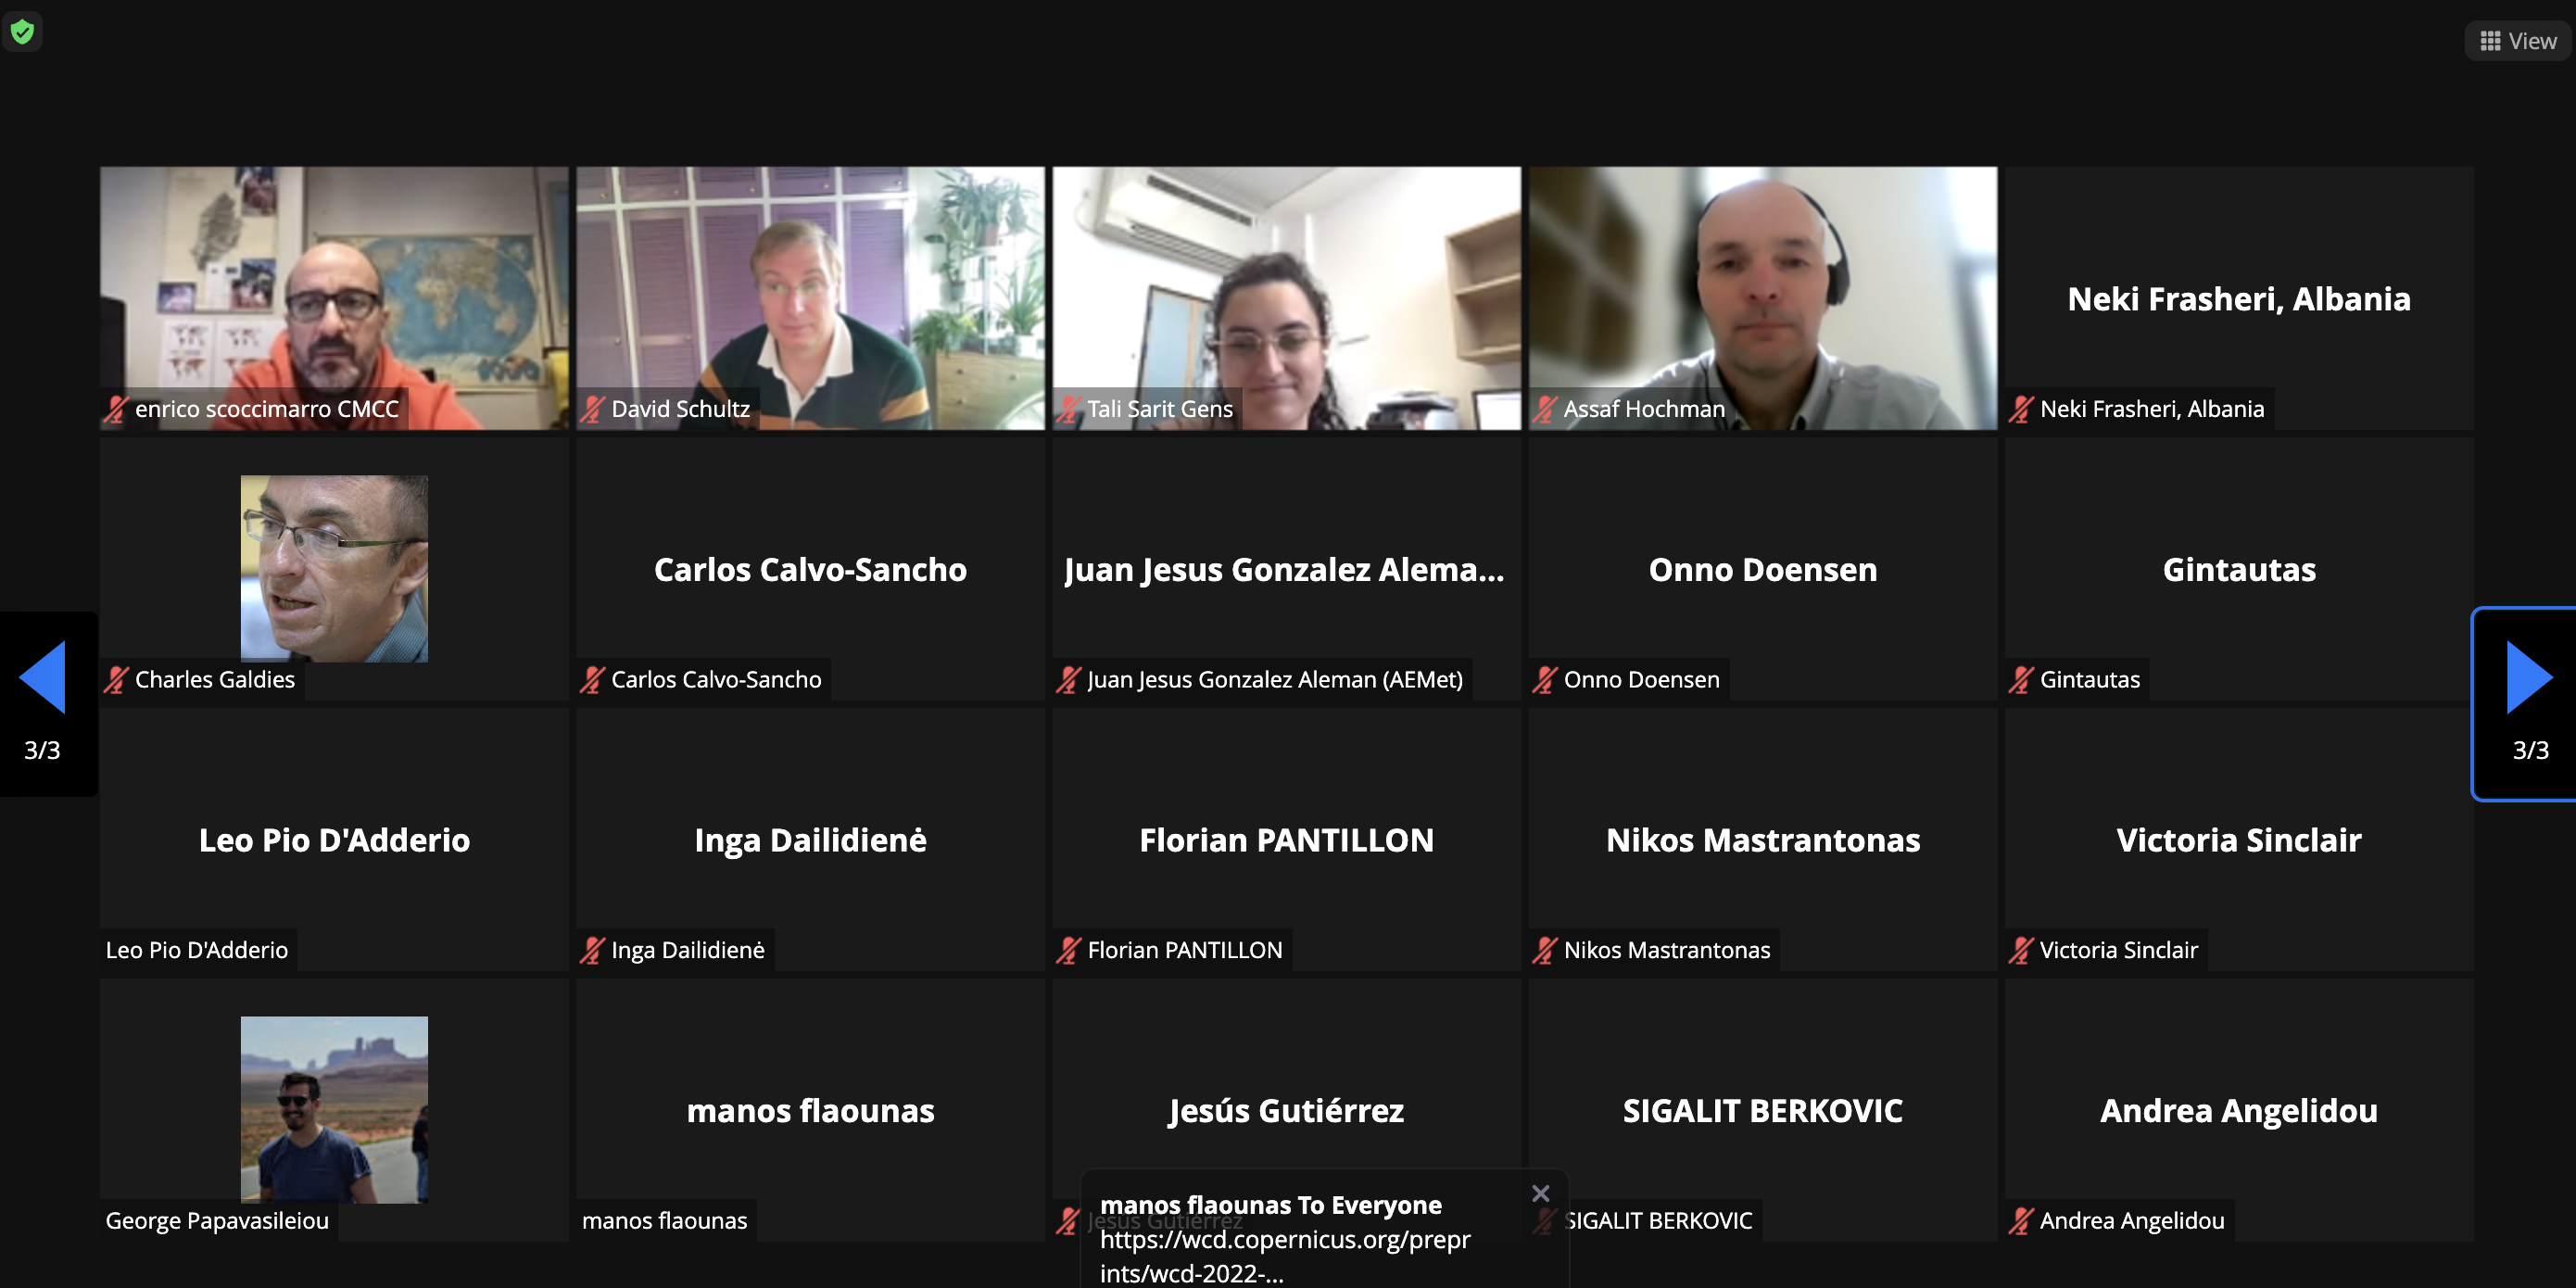This screenshot has width=2576, height=1288.
Task: Click the Leo Pio D'Adderio name label
Action: (197, 950)
